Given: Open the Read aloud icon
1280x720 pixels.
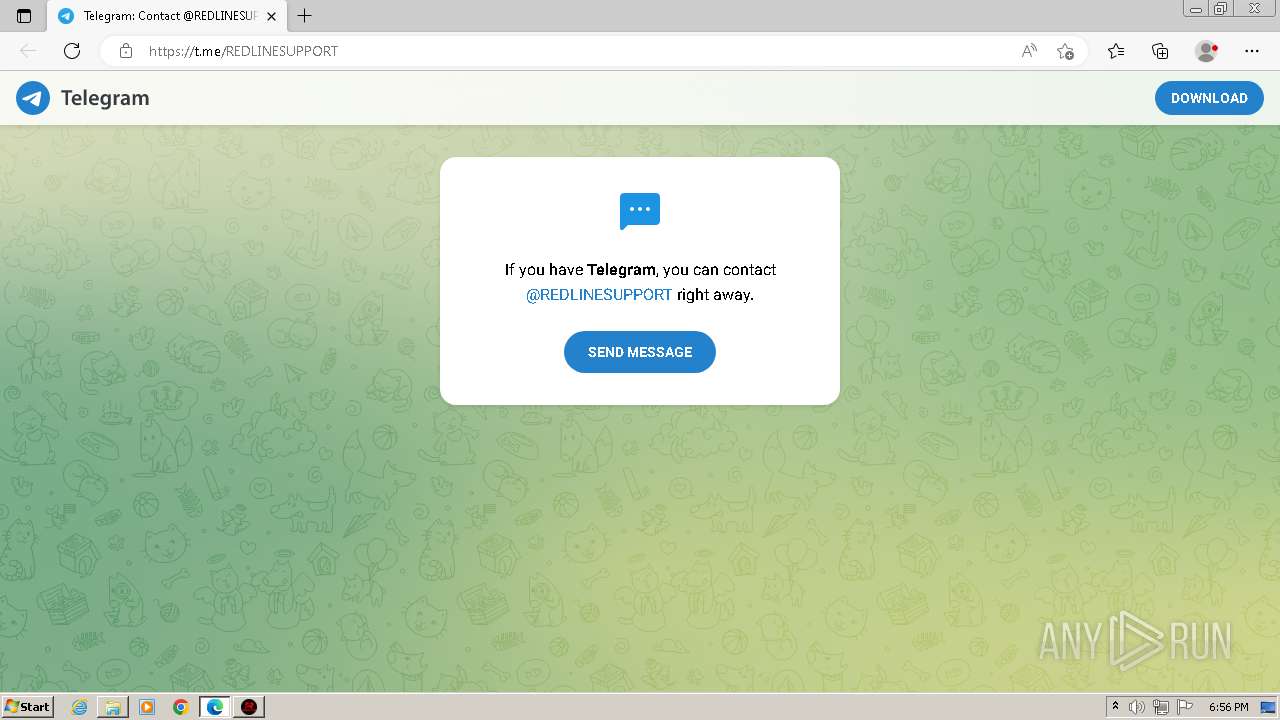Looking at the screenshot, I should pos(1029,51).
